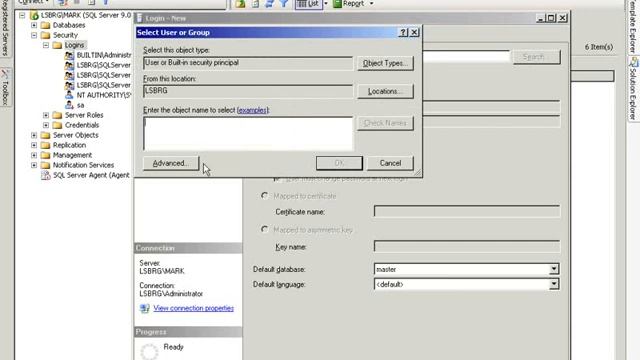Viewport: 640px width, 360px height.
Task: Click the Key name field
Action: [467, 247]
